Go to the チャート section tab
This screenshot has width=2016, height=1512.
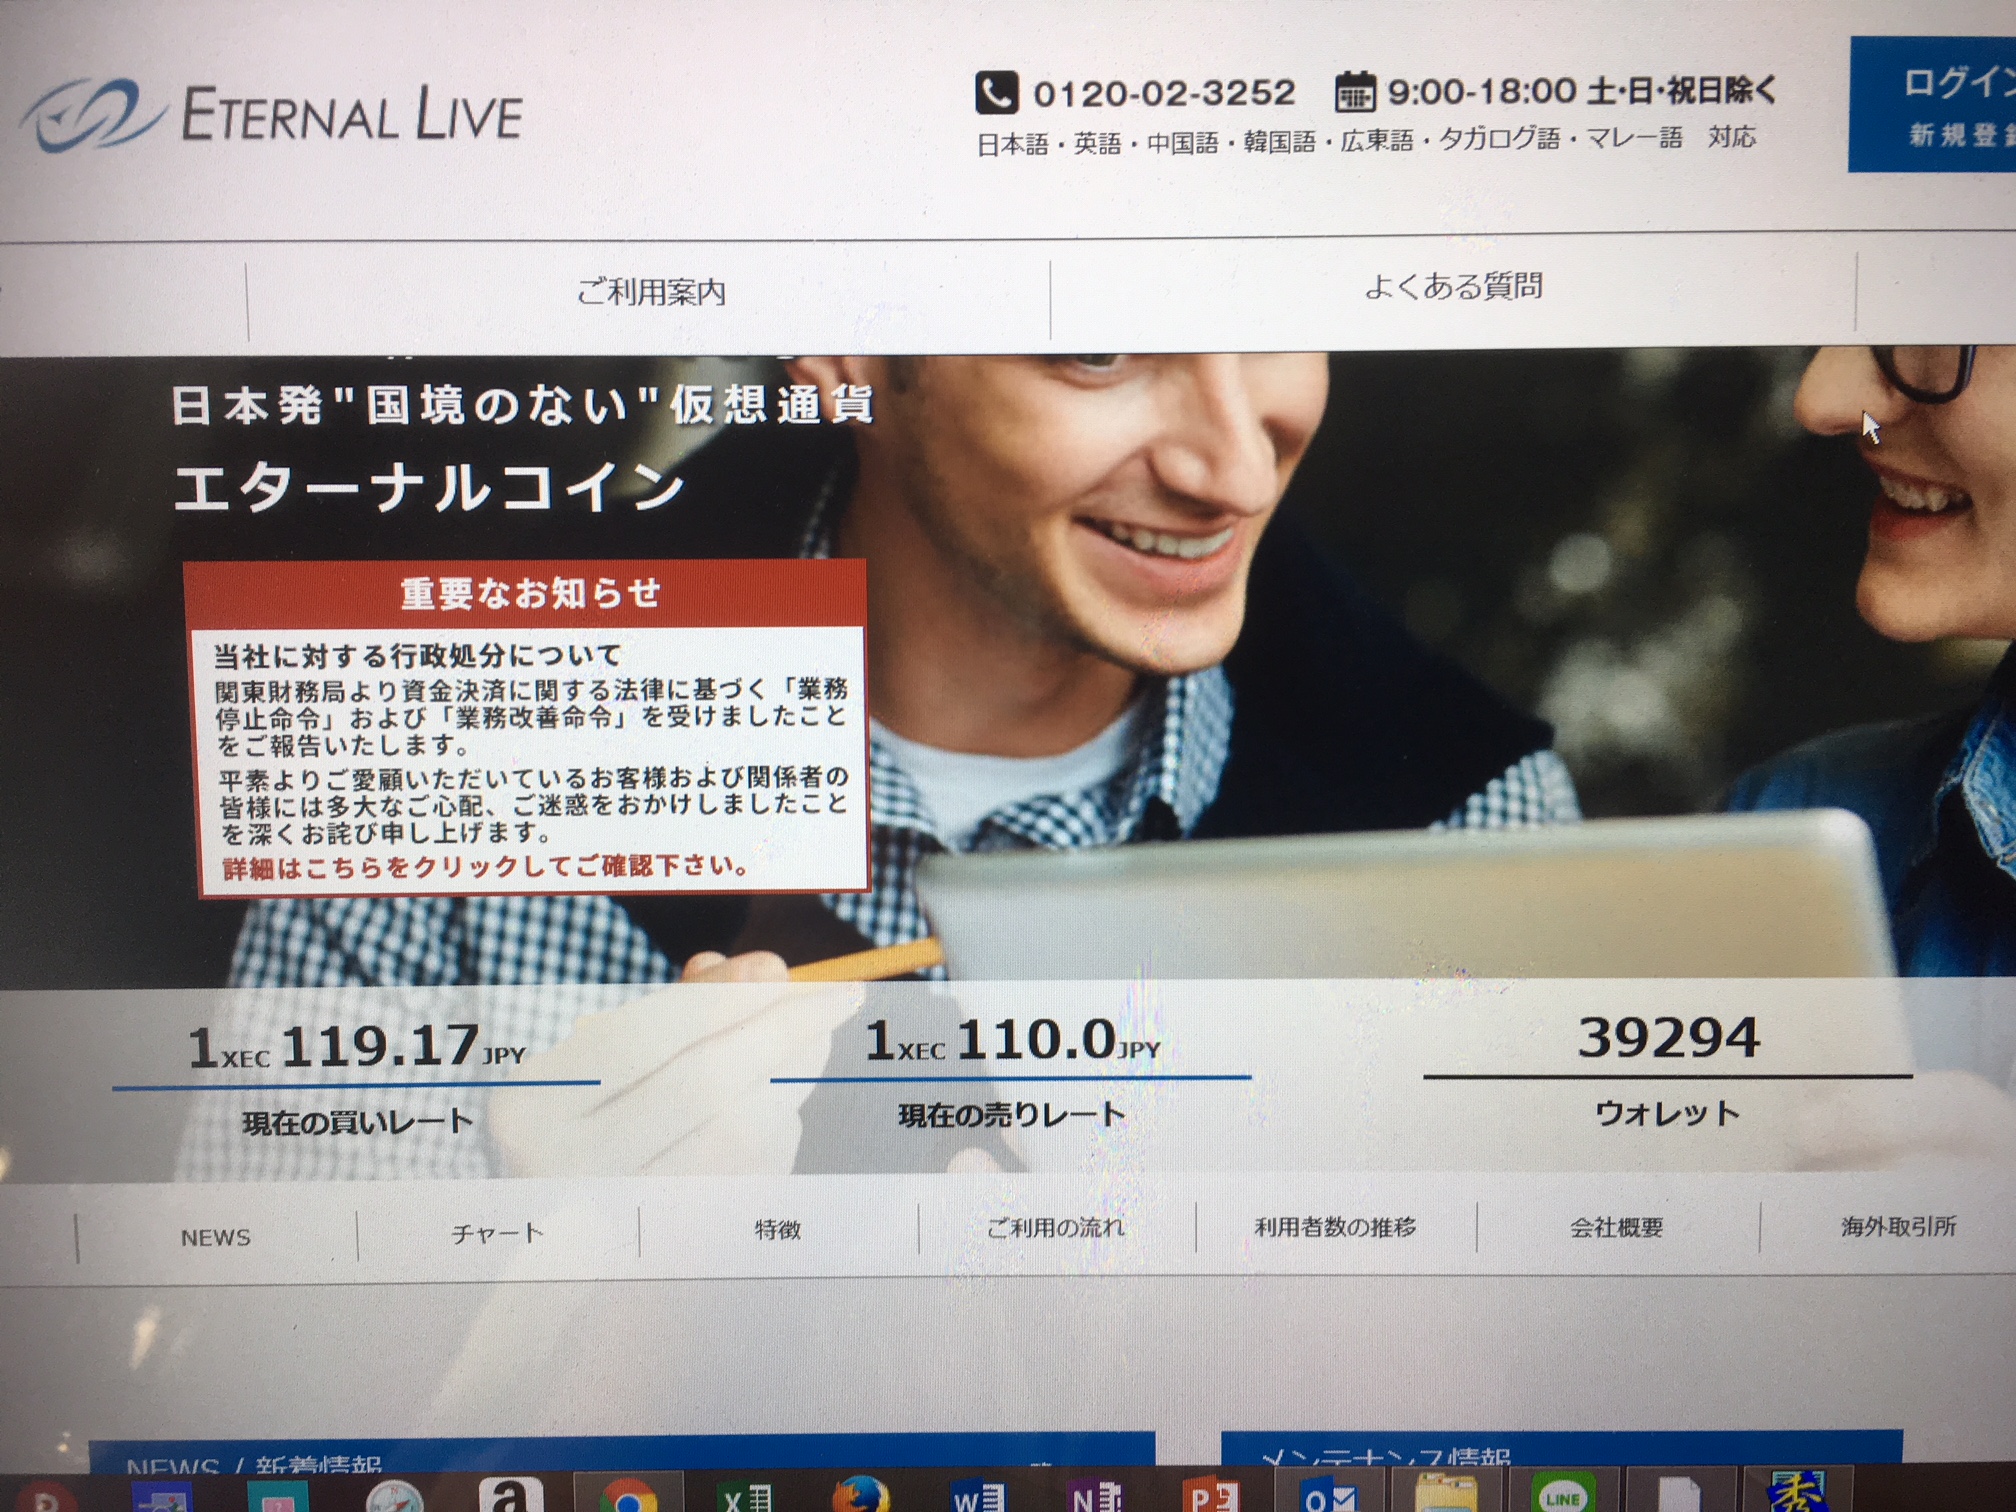tap(497, 1234)
